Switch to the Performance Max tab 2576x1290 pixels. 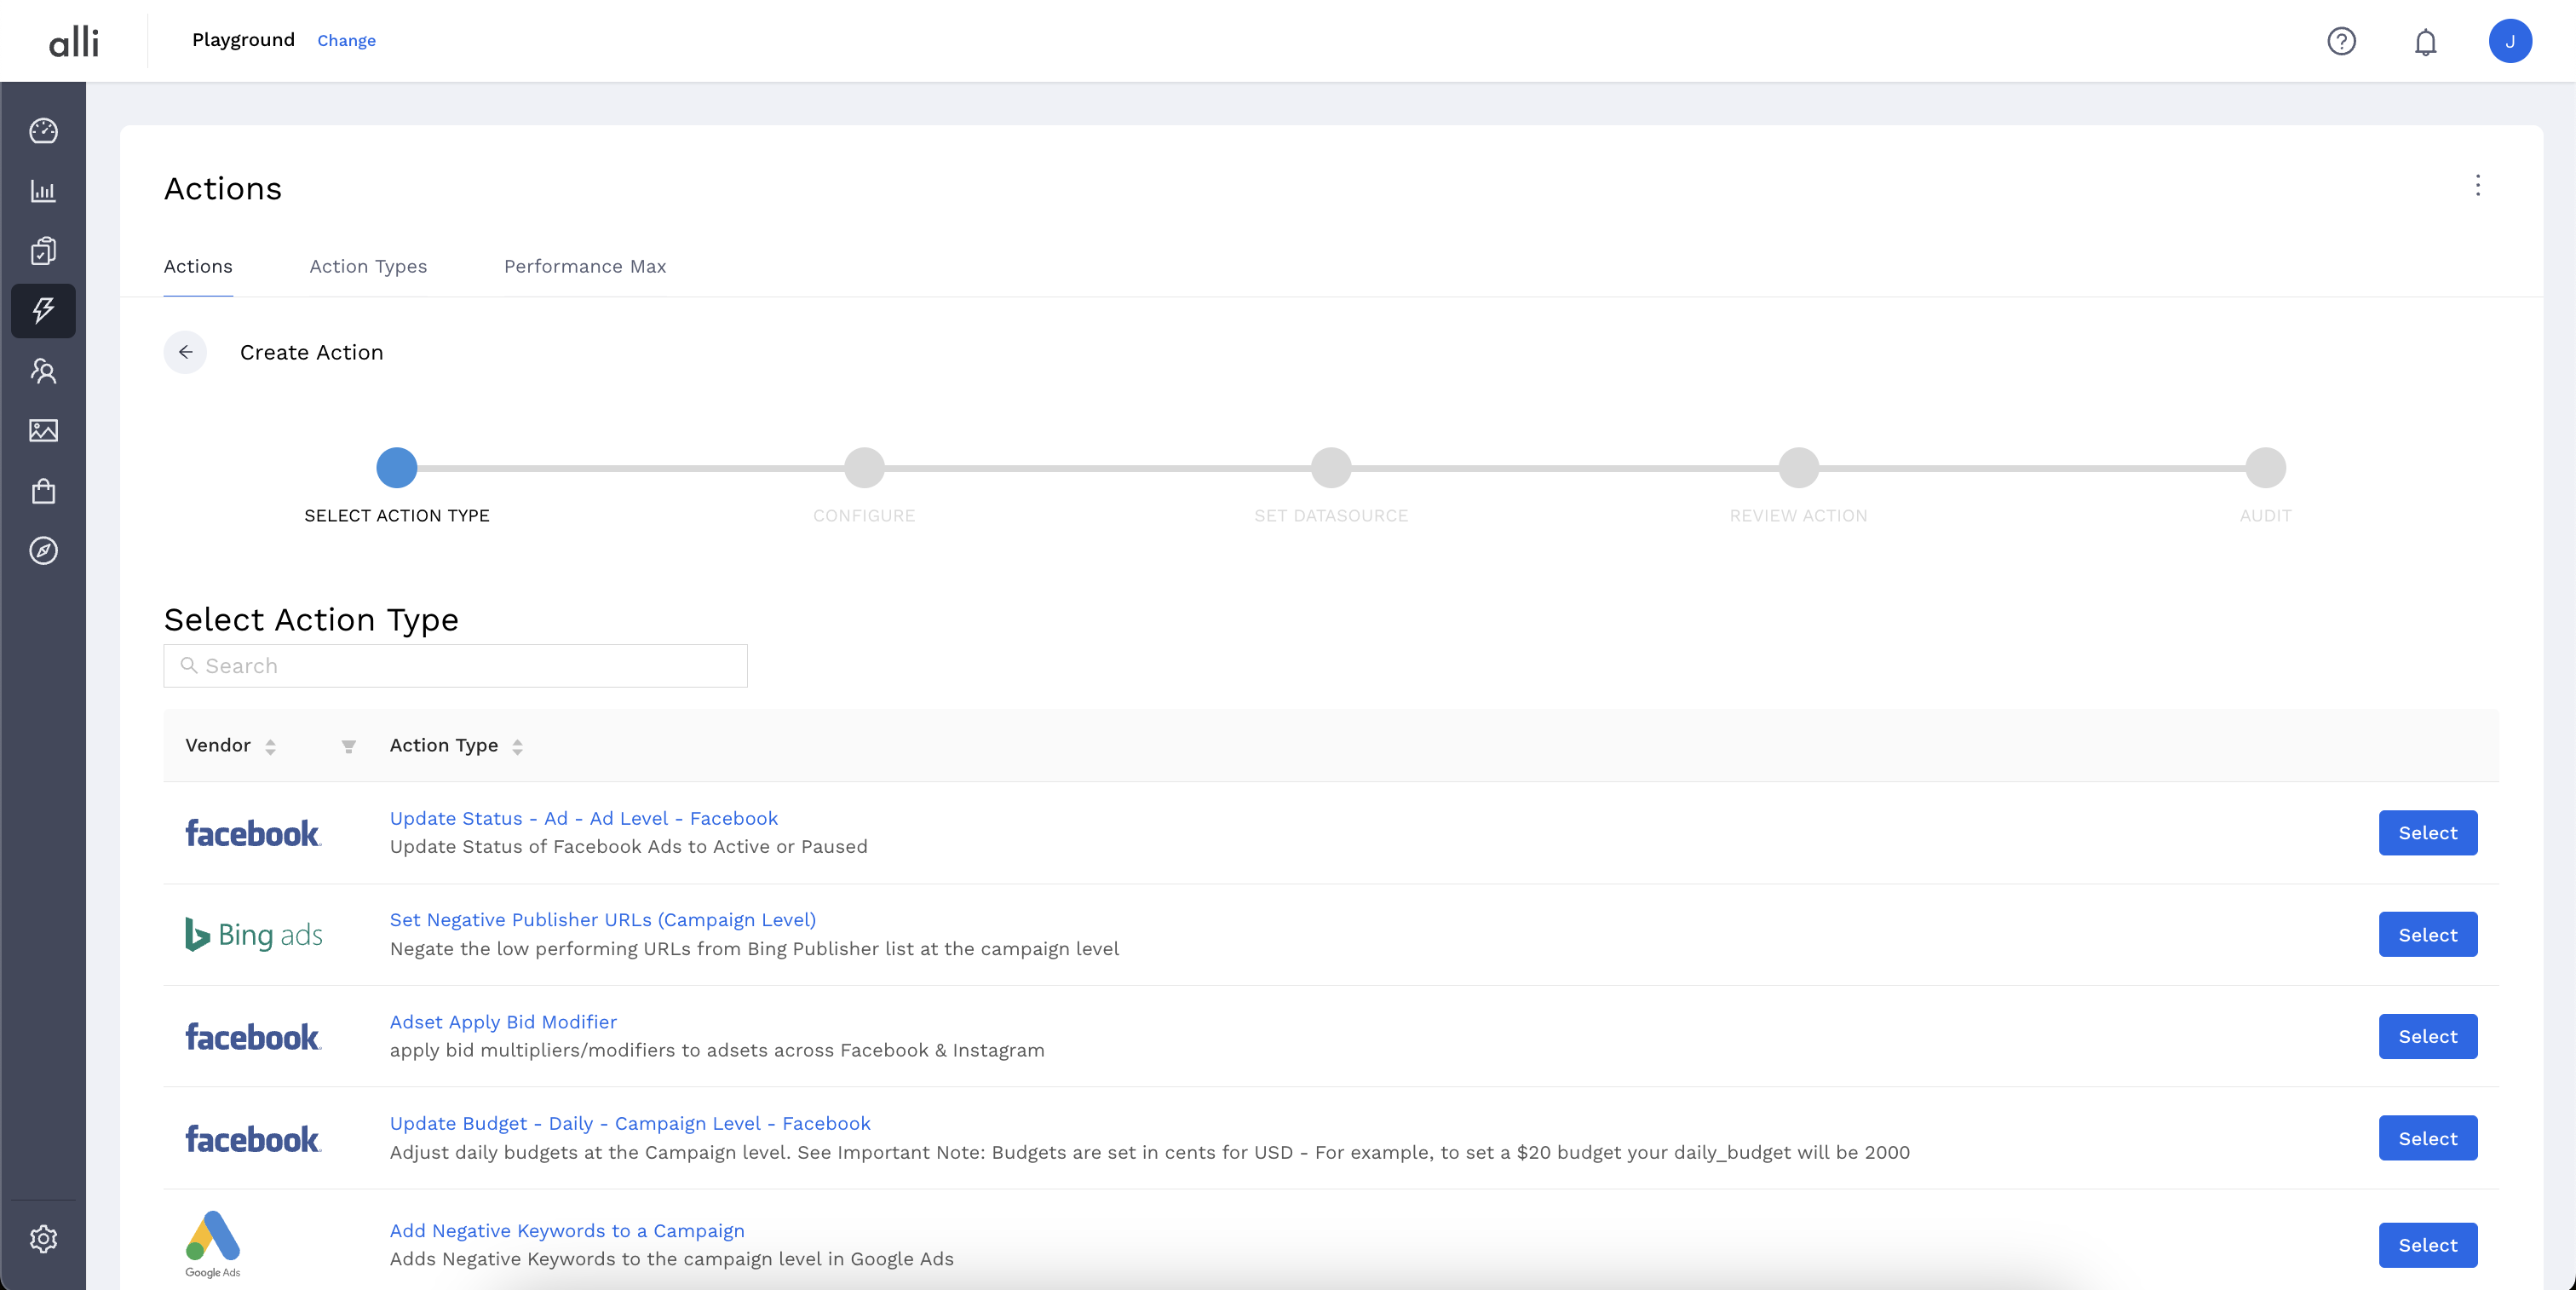click(x=584, y=266)
